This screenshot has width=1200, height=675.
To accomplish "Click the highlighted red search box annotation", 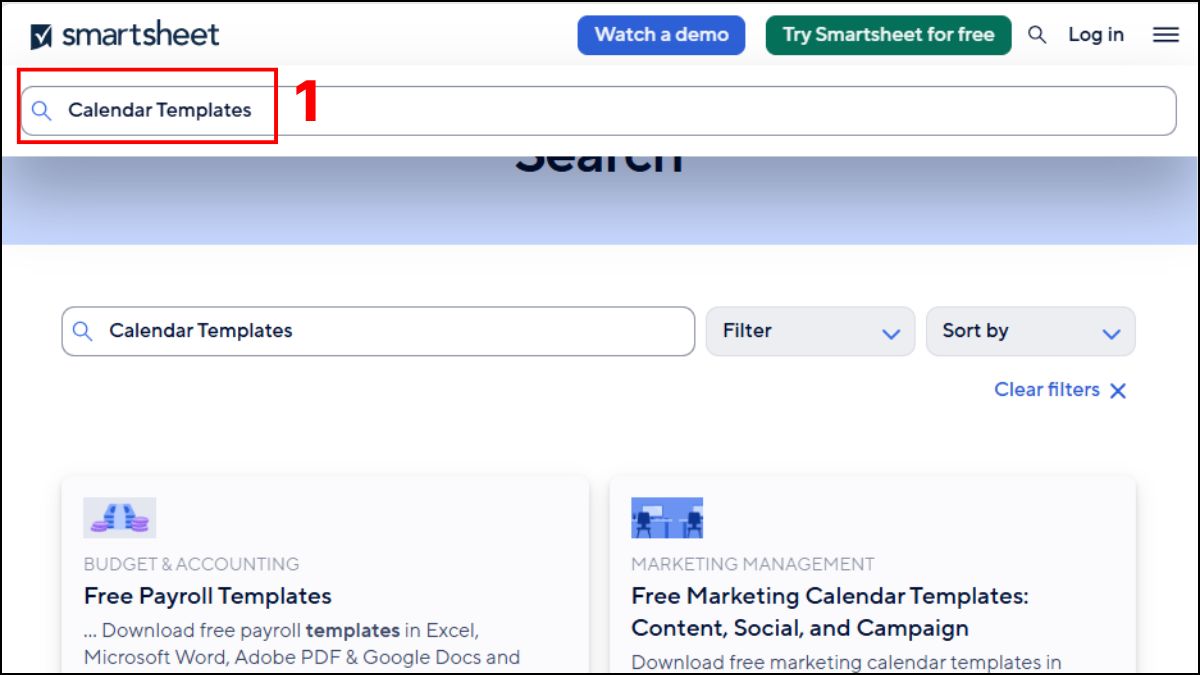I will coord(147,110).
